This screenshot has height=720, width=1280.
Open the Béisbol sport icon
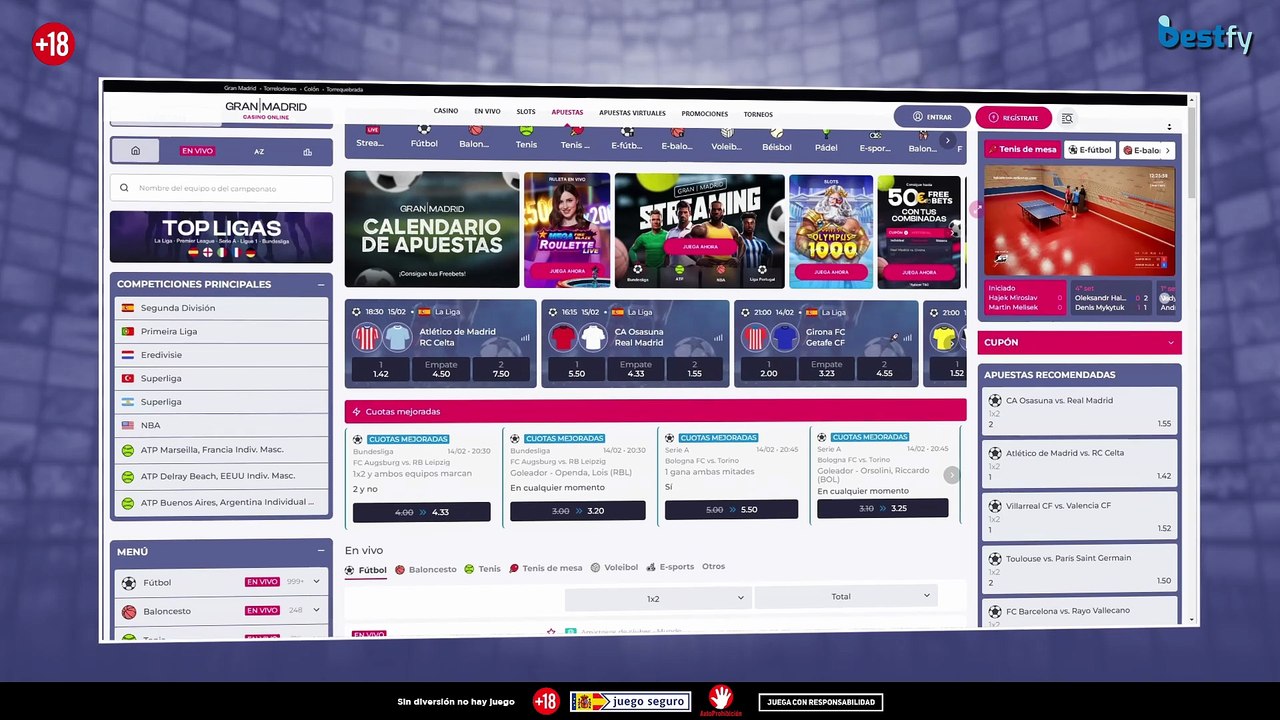coord(777,139)
